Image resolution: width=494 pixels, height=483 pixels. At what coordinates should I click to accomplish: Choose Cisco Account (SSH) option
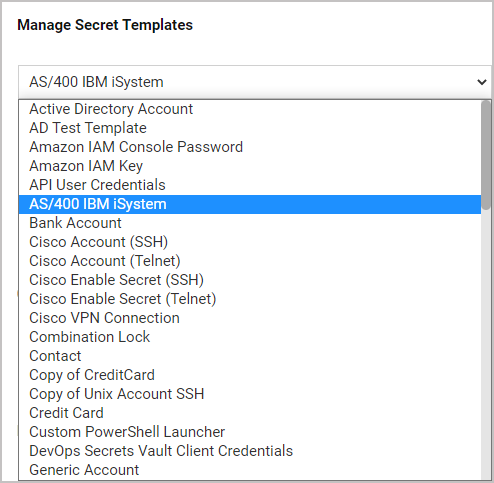[250, 242]
